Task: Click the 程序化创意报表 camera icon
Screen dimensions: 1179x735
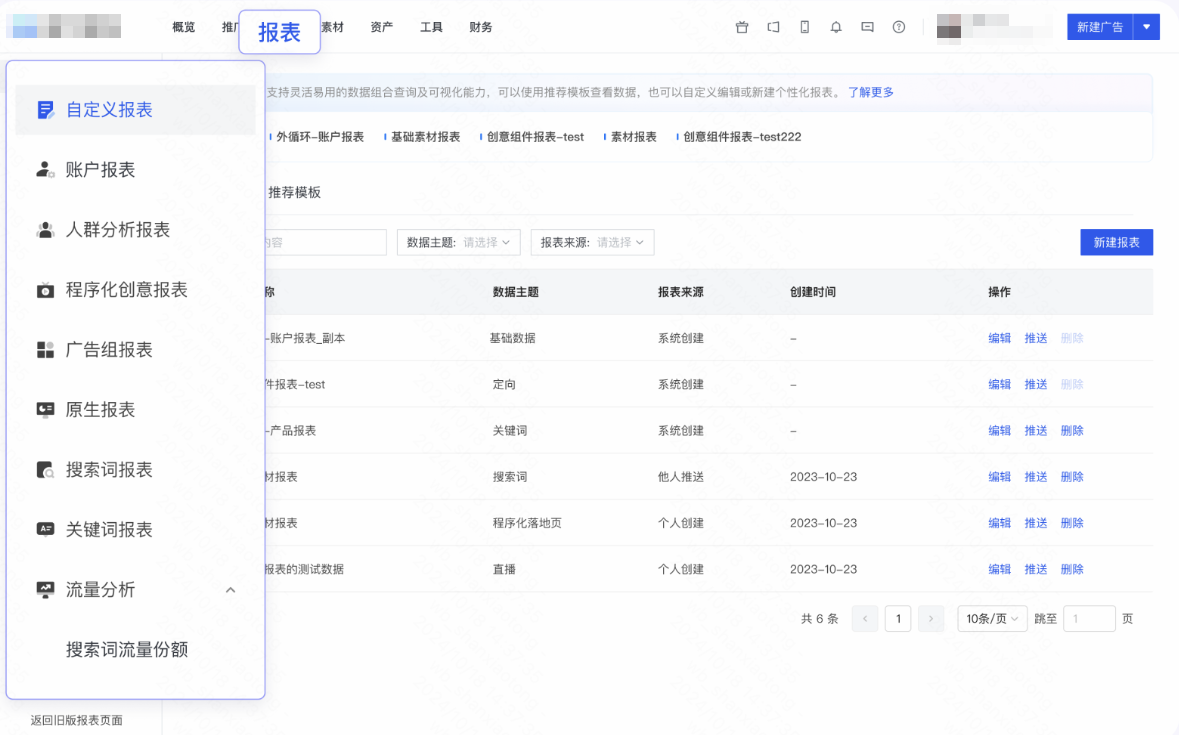Action: tap(43, 289)
